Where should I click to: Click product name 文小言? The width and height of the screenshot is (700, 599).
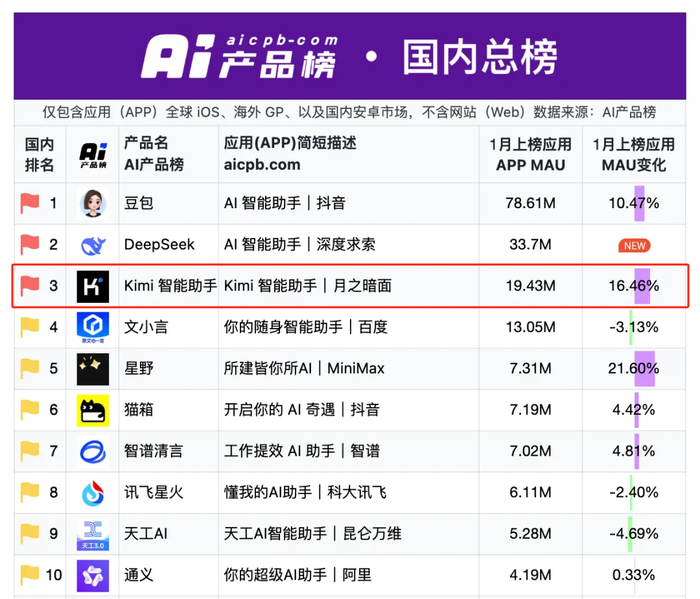[x=146, y=327]
